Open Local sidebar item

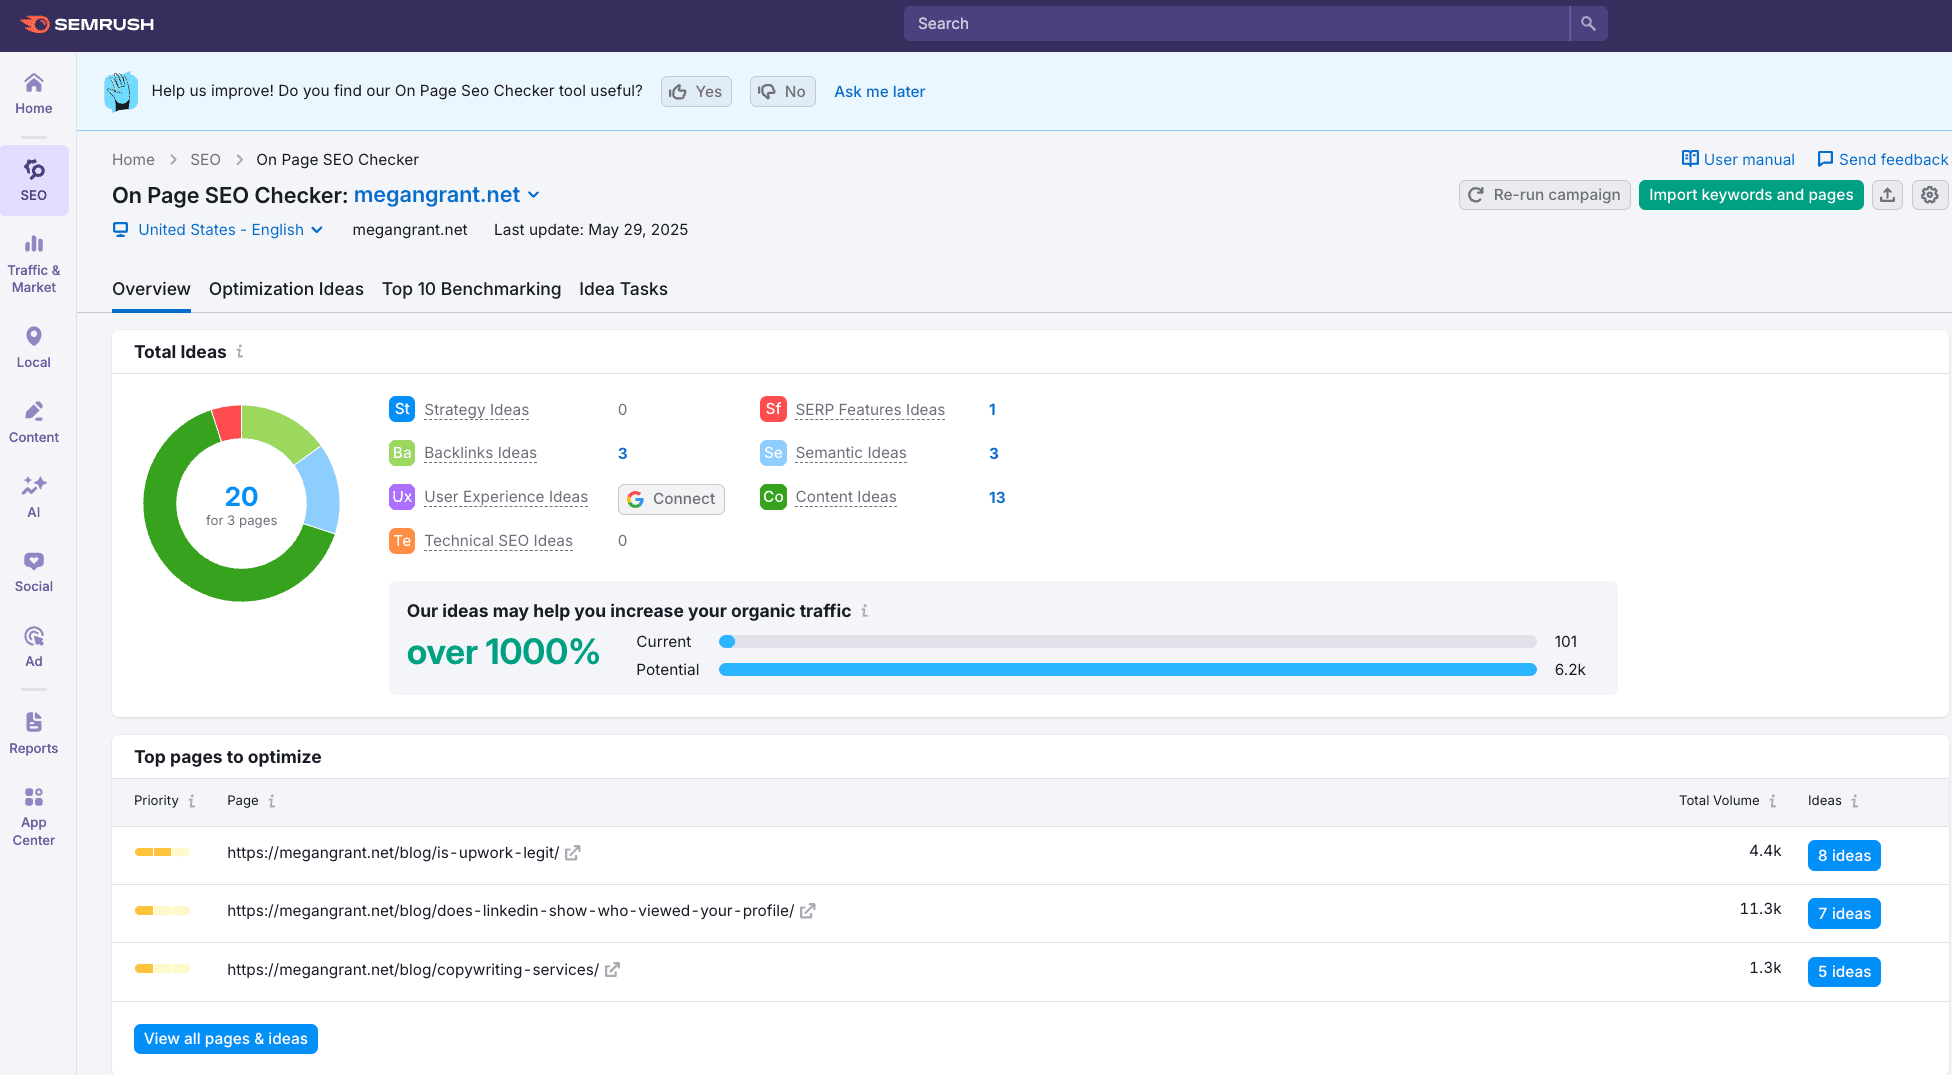(34, 347)
